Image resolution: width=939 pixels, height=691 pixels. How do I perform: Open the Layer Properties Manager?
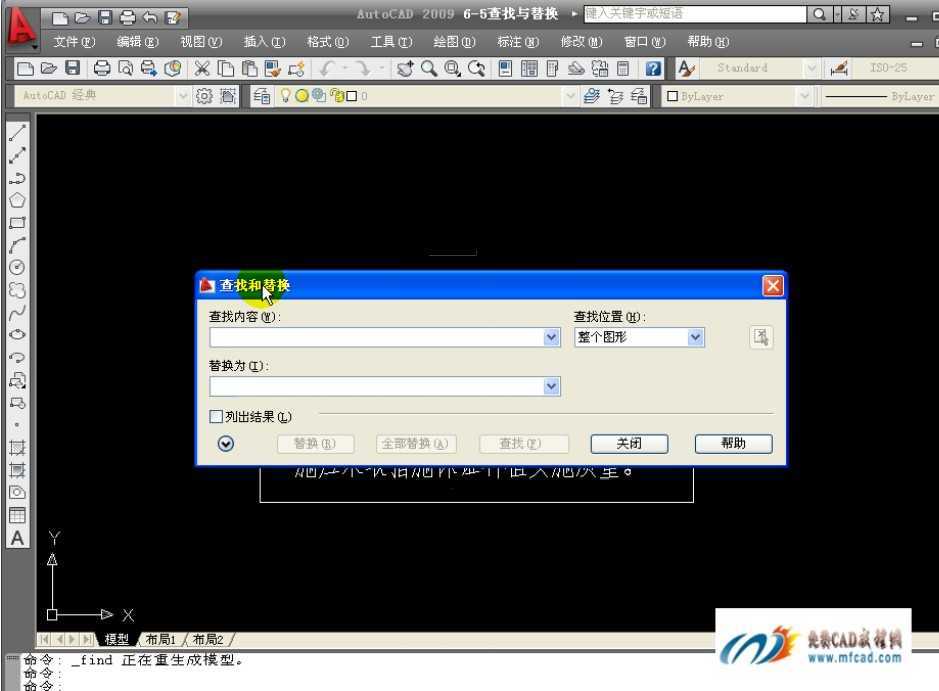pyautogui.click(x=262, y=96)
